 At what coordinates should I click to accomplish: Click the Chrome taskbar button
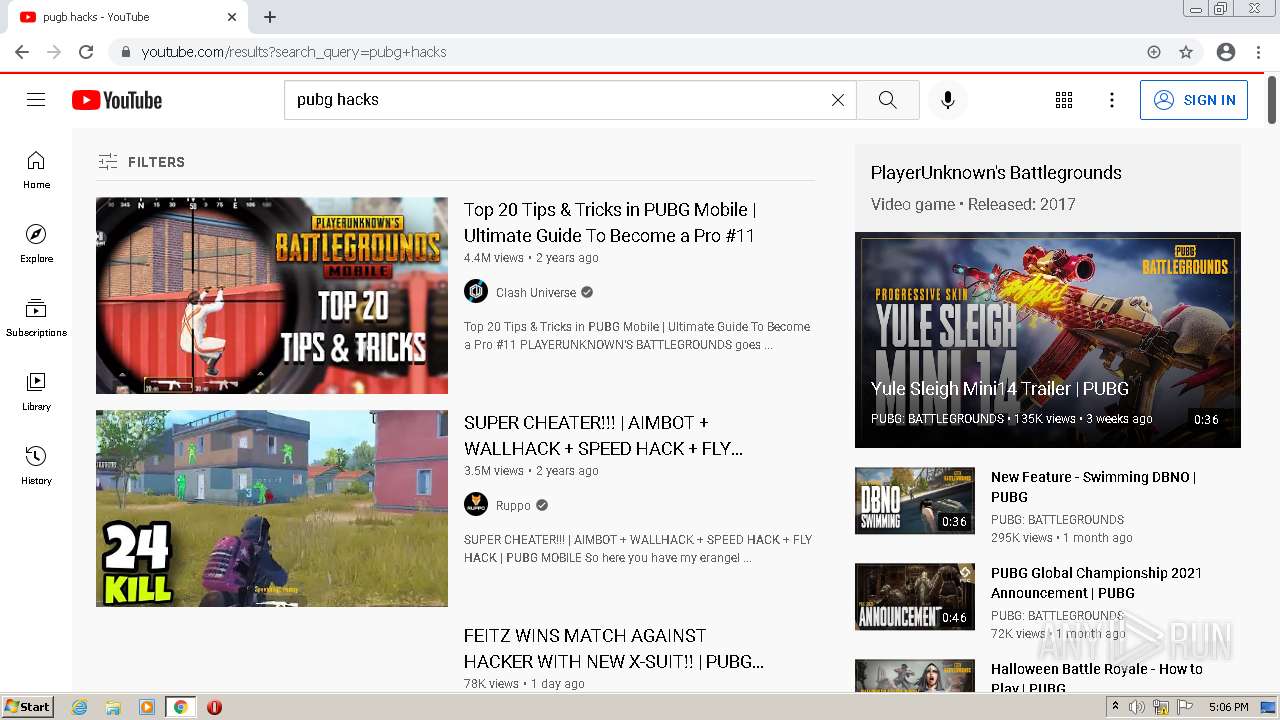(180, 707)
